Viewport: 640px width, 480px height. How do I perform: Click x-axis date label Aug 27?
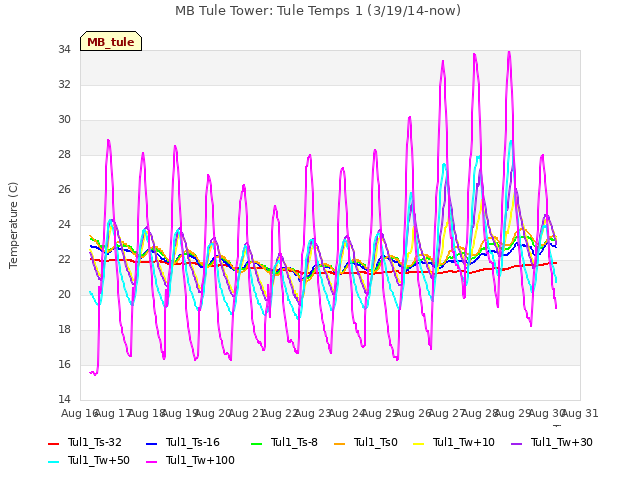[447, 414]
